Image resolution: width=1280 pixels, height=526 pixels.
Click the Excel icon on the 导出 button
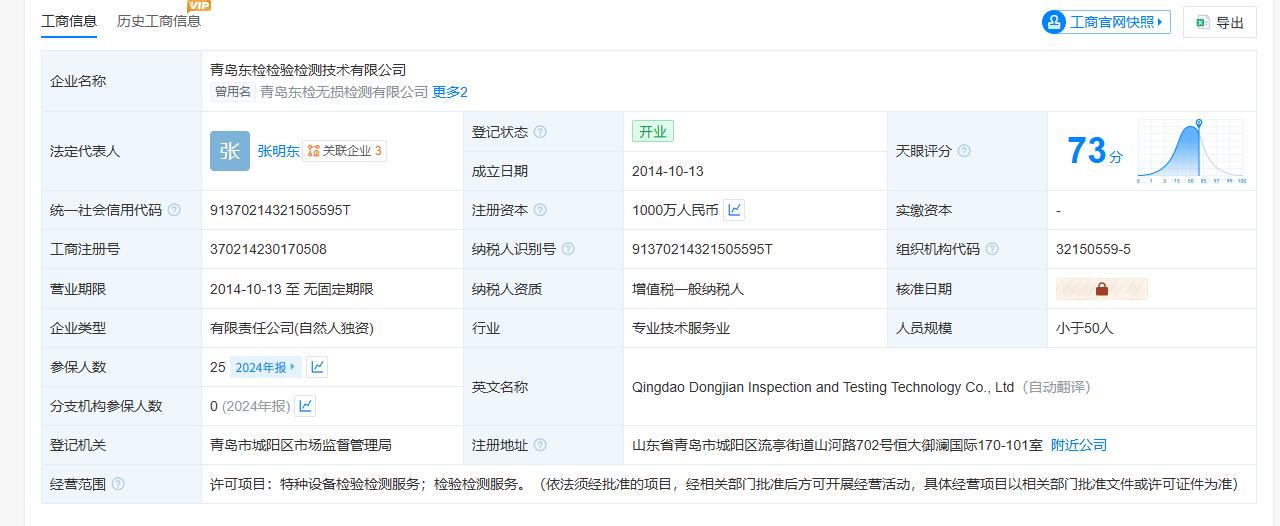pos(1203,22)
